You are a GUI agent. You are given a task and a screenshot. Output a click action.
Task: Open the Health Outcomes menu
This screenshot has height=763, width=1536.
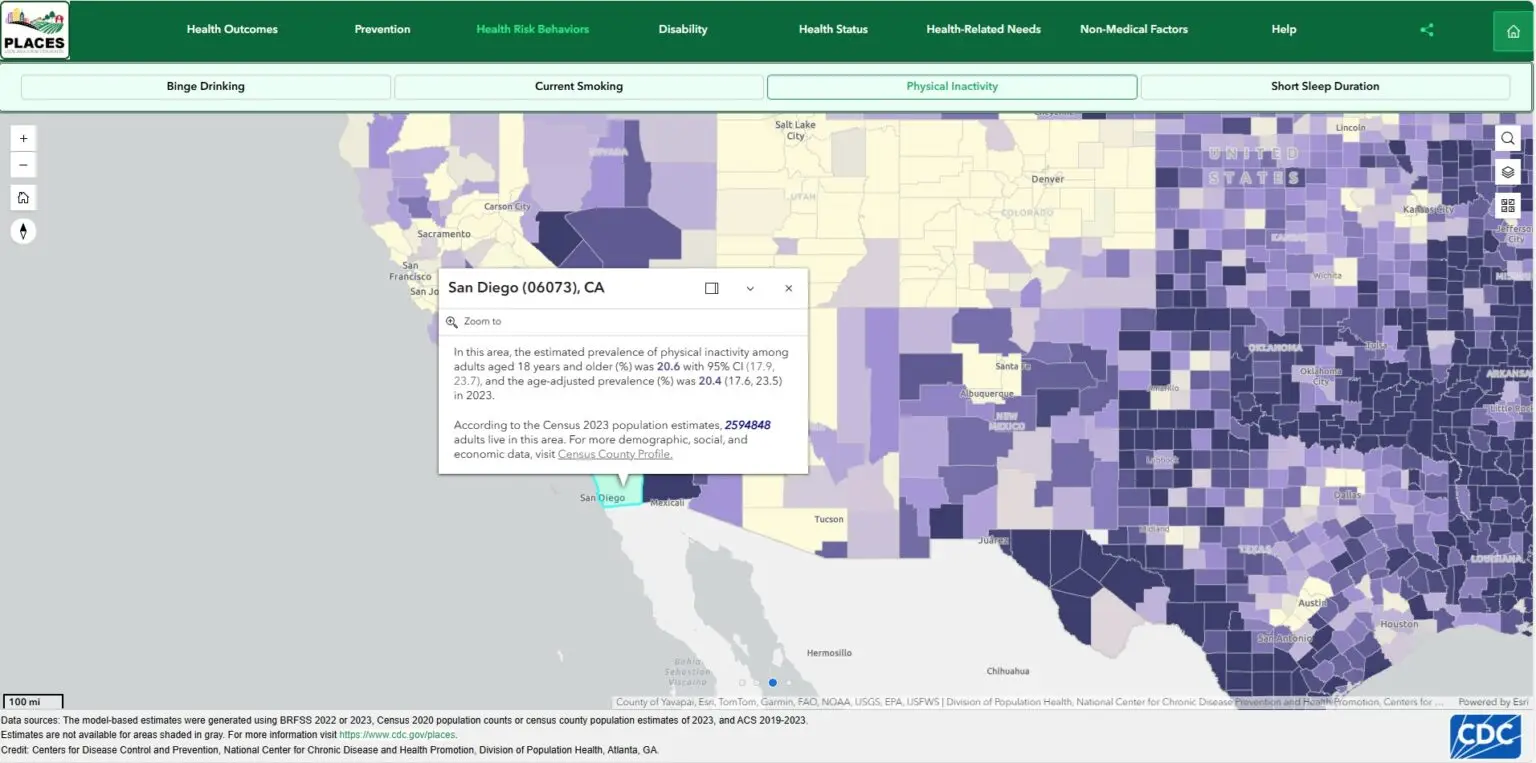click(232, 29)
